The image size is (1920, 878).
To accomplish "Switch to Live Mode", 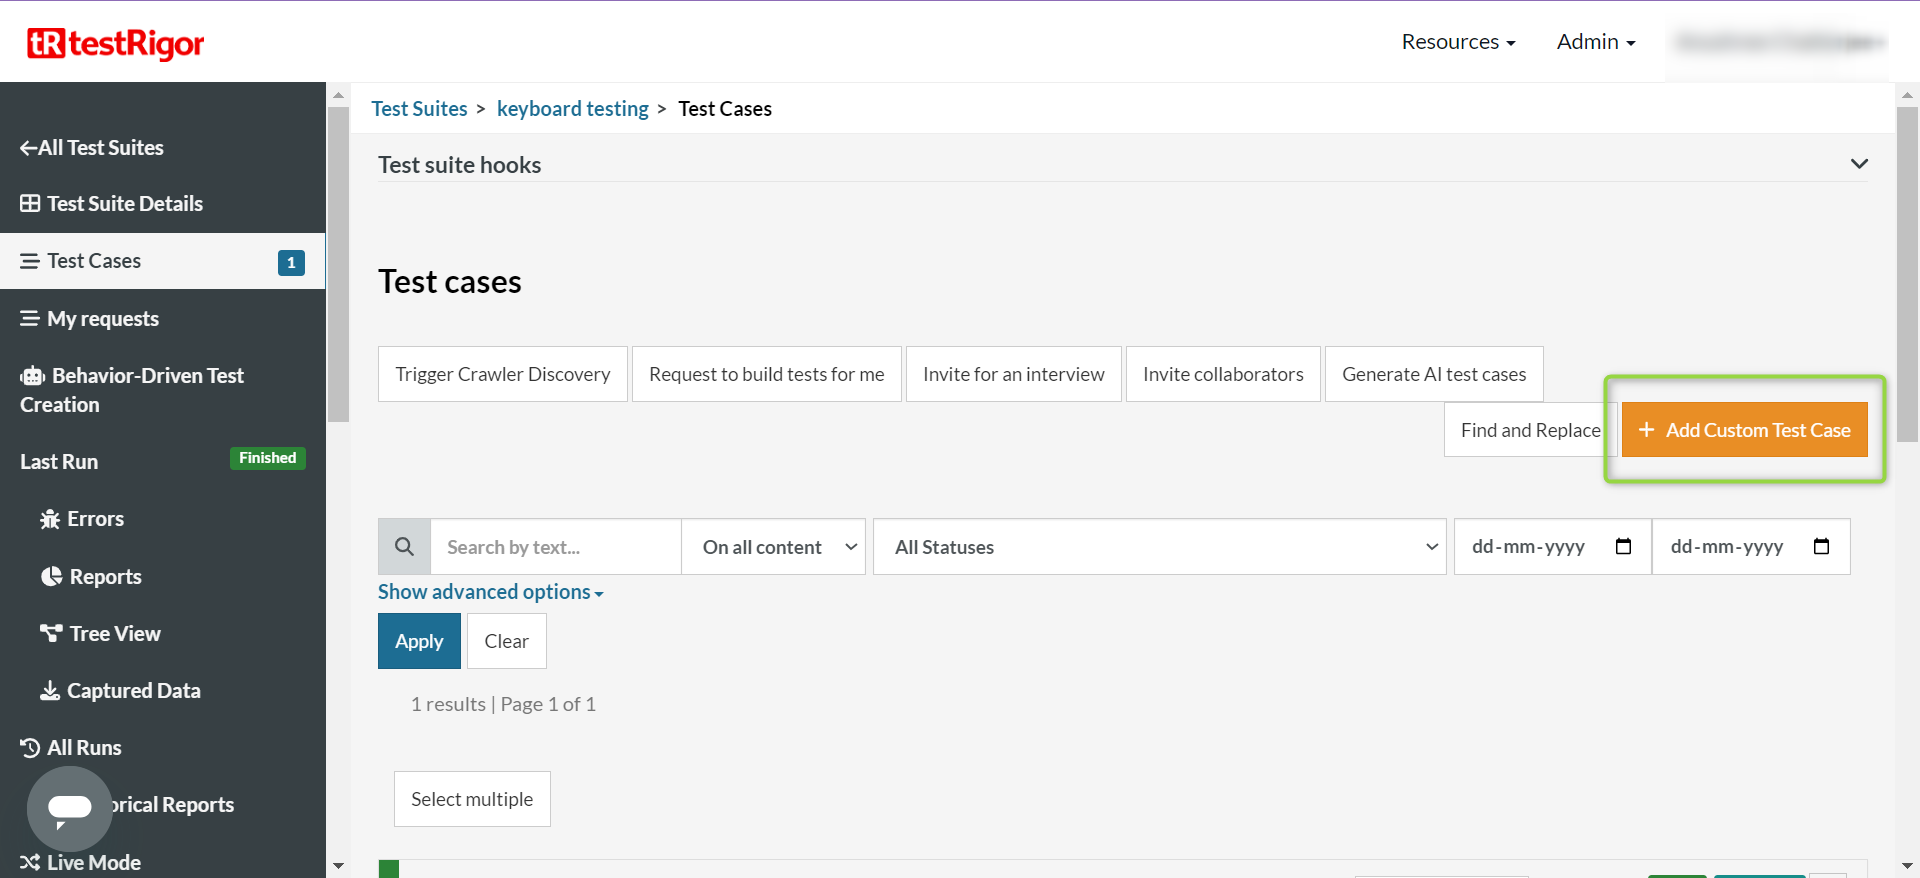I will coord(80,862).
